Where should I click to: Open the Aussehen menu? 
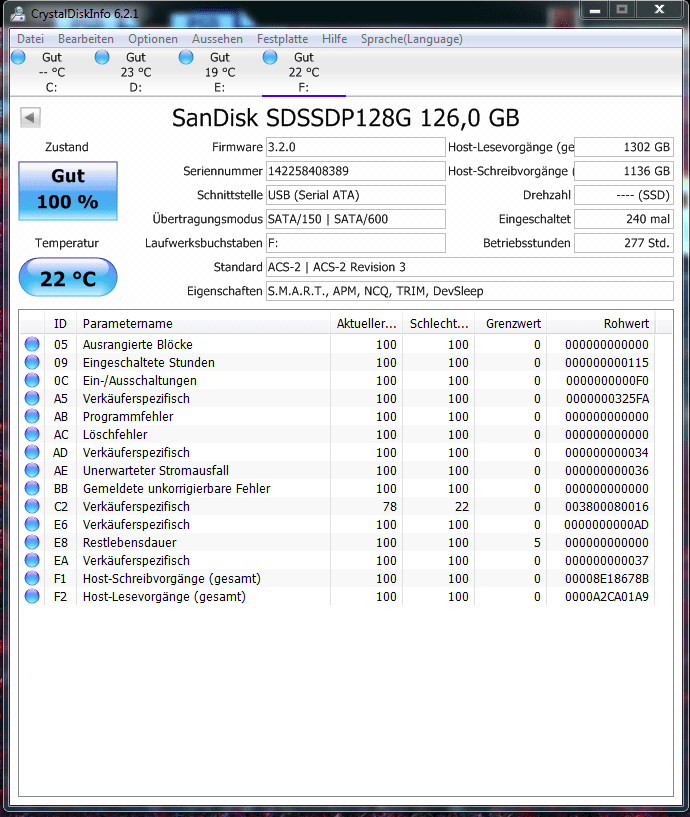217,39
